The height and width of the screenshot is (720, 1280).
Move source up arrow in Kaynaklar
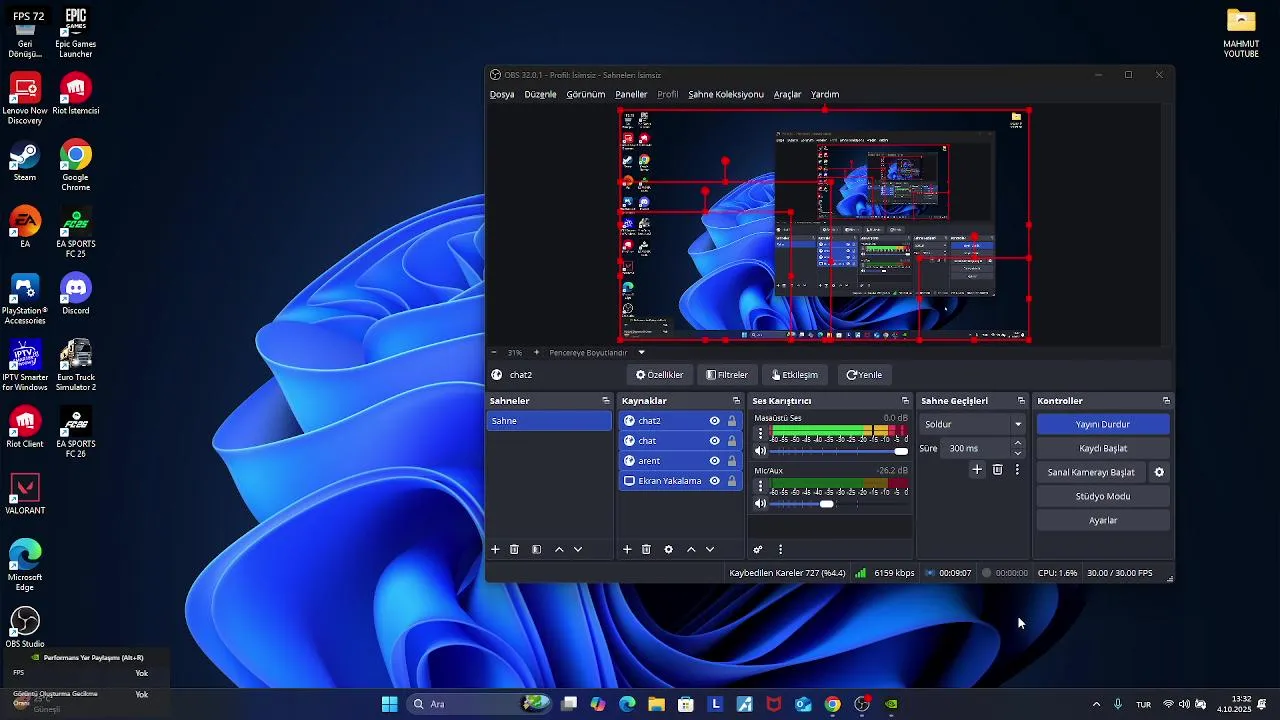691,549
